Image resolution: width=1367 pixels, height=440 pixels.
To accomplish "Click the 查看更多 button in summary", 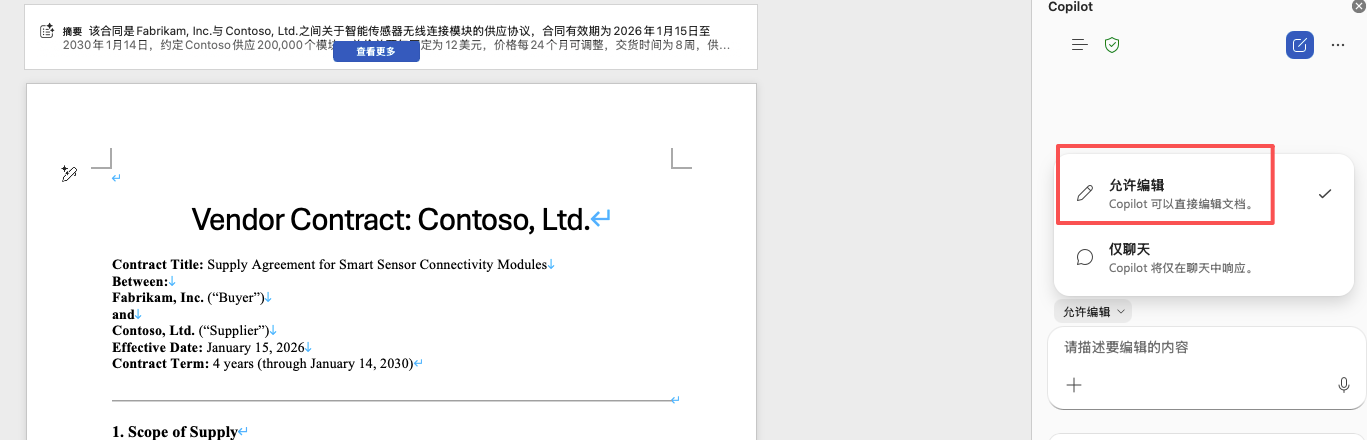I will [376, 52].
